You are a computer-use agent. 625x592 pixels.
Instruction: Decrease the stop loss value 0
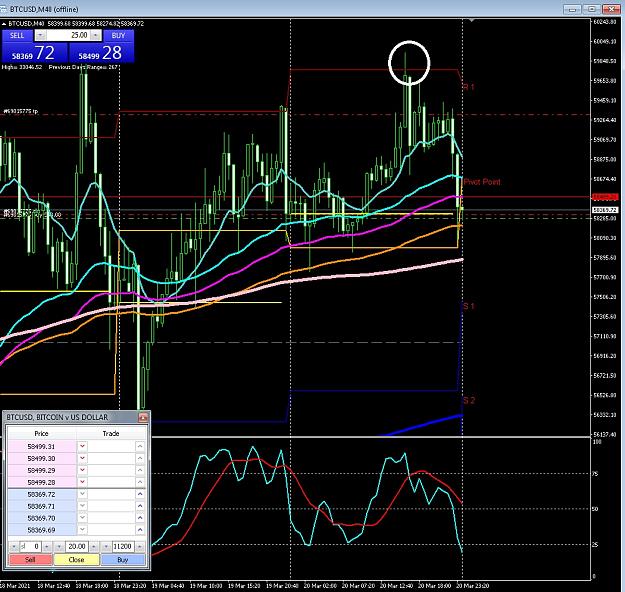click(13, 547)
